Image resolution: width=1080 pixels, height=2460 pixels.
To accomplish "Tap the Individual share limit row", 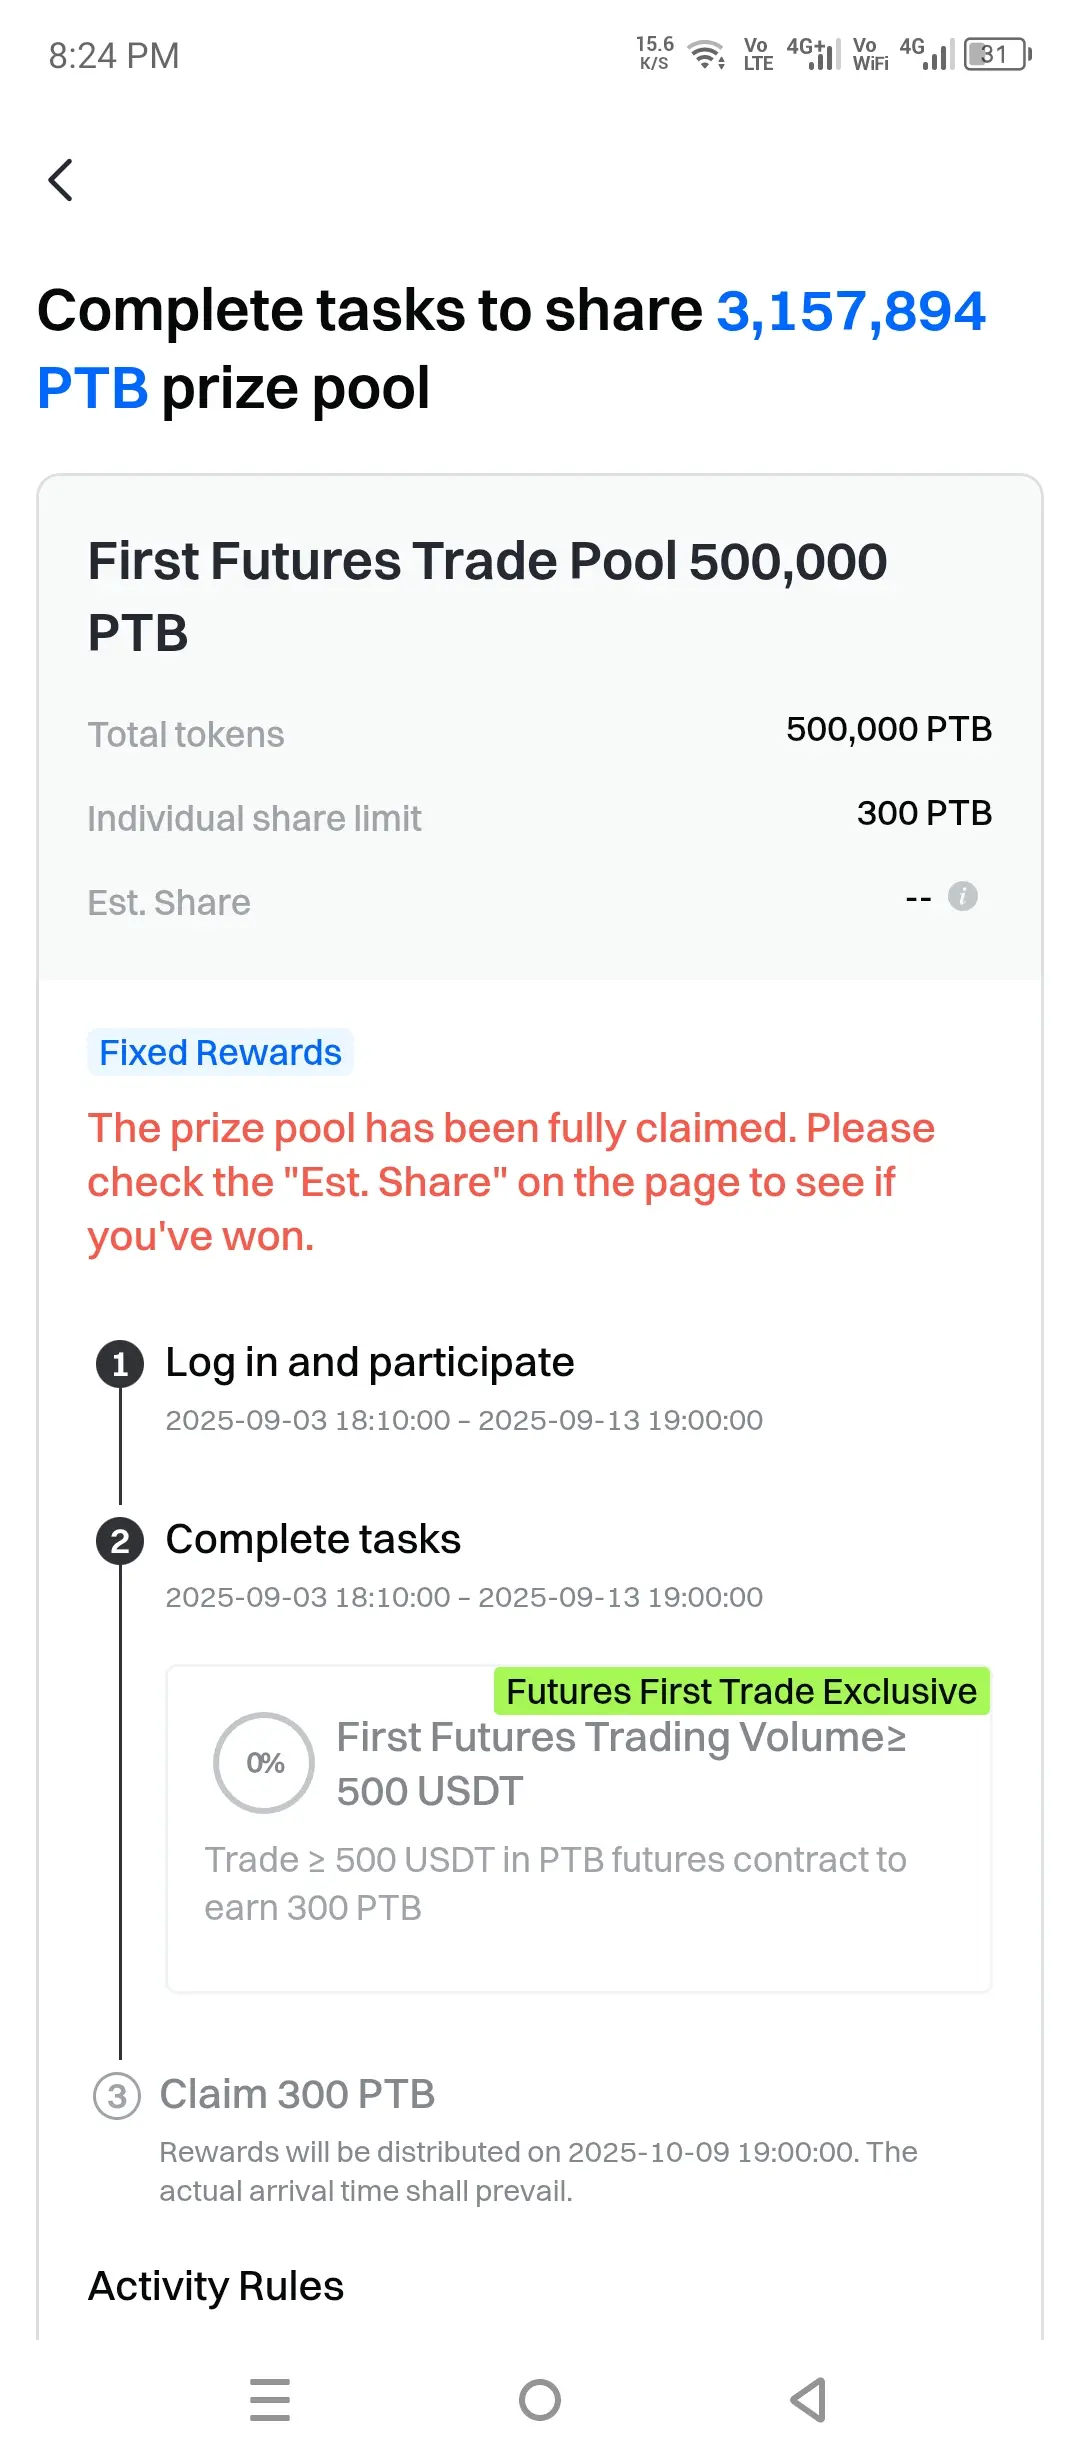I will 540,816.
